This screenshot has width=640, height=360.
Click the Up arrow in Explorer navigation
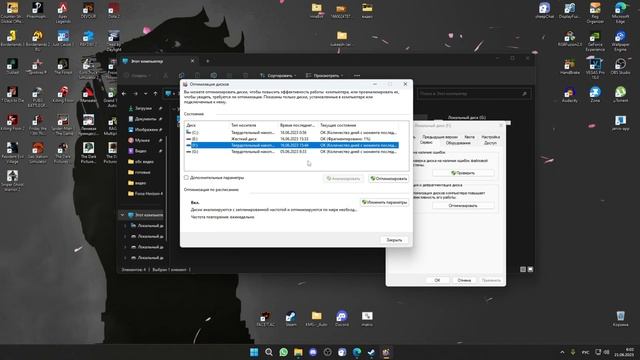point(155,93)
